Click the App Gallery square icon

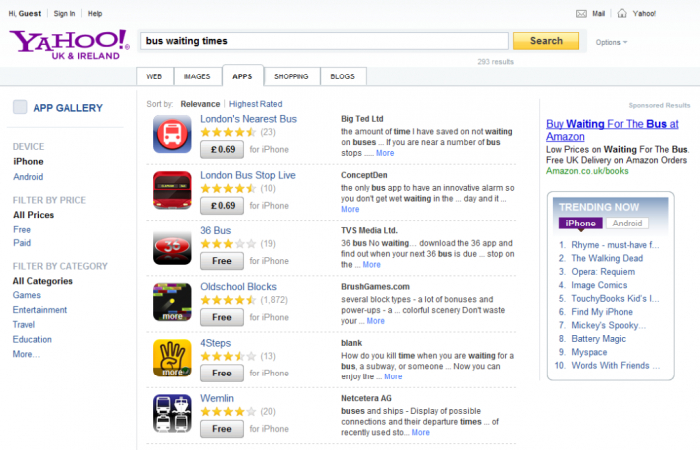point(20,108)
